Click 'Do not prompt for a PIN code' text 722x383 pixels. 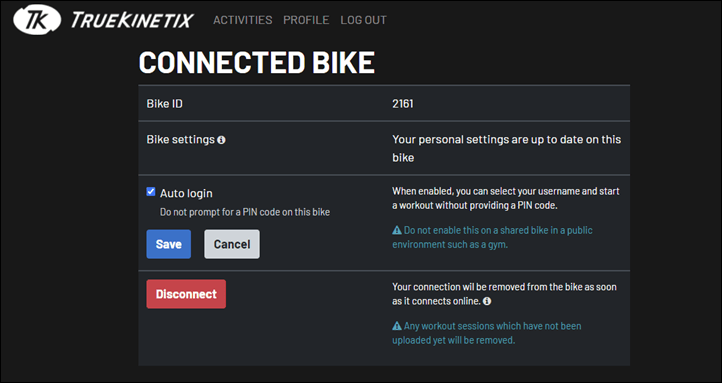click(x=245, y=212)
